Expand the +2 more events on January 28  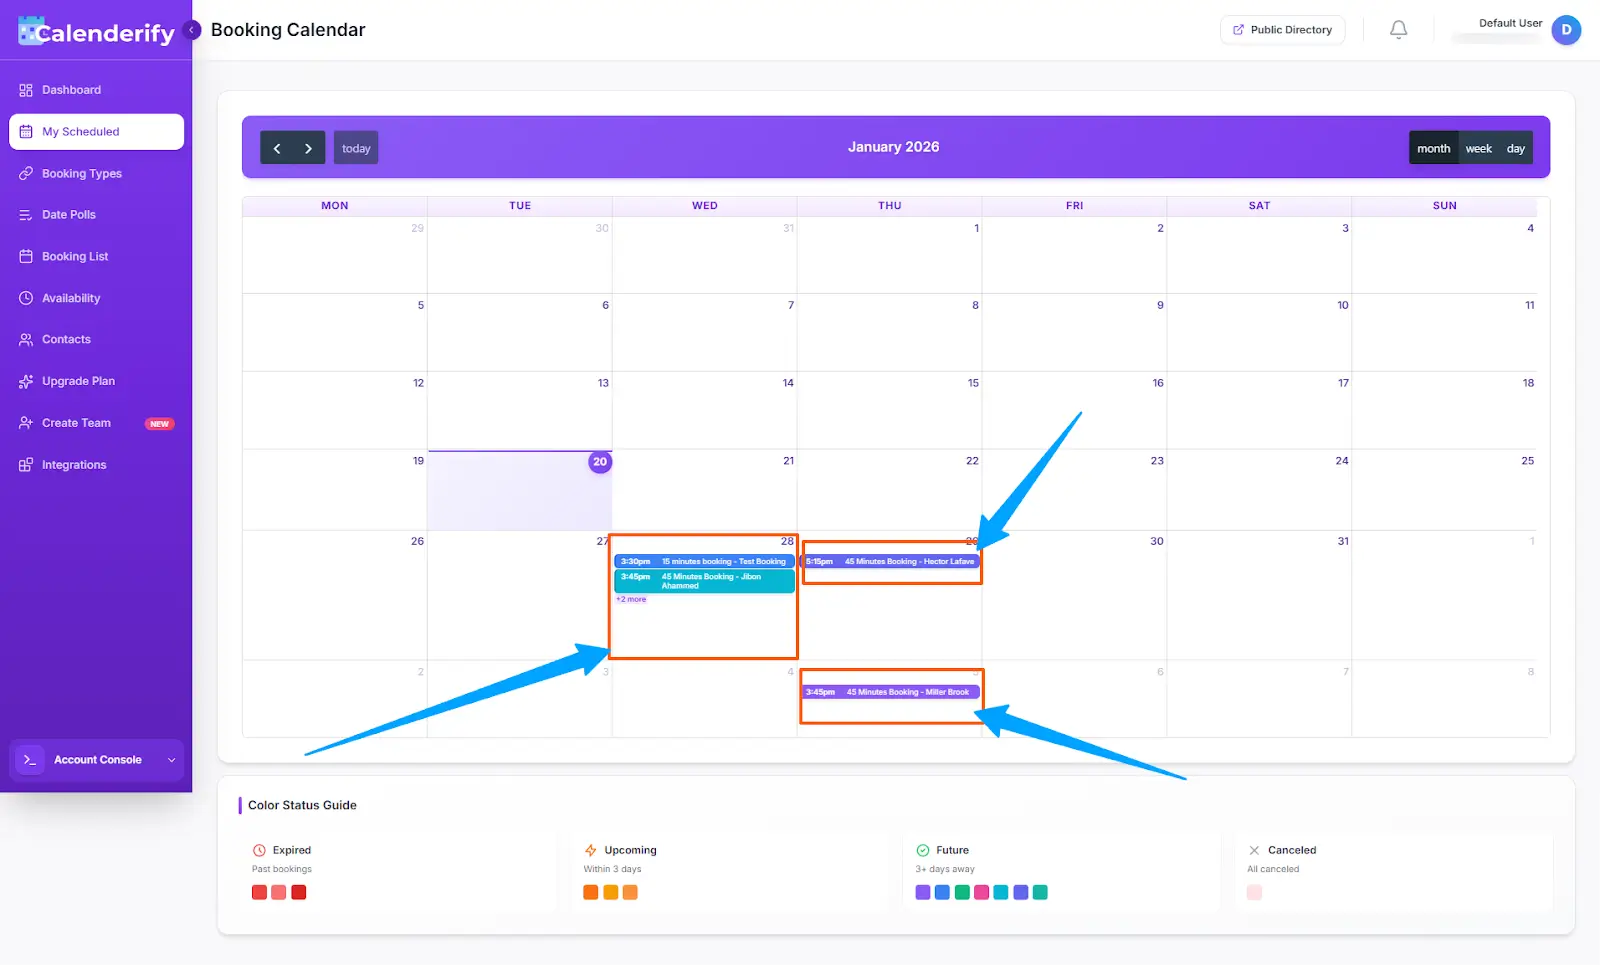tap(631, 599)
